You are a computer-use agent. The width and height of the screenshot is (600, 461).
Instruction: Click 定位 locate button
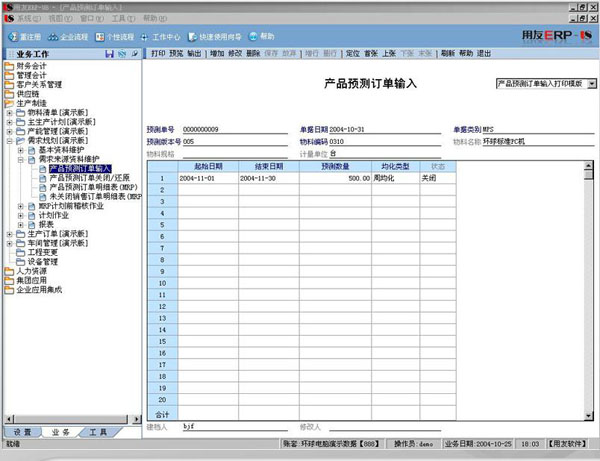pyautogui.click(x=353, y=54)
